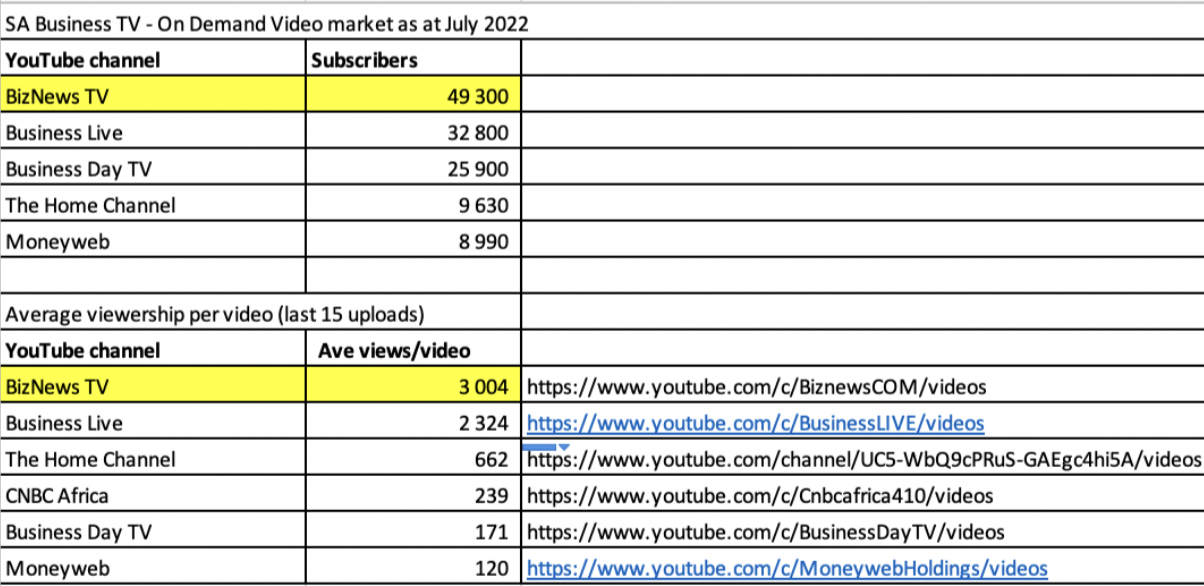Select The Home Channel cell beside 9 630
Image resolution: width=1204 pixels, height=586 pixels.
153,205
